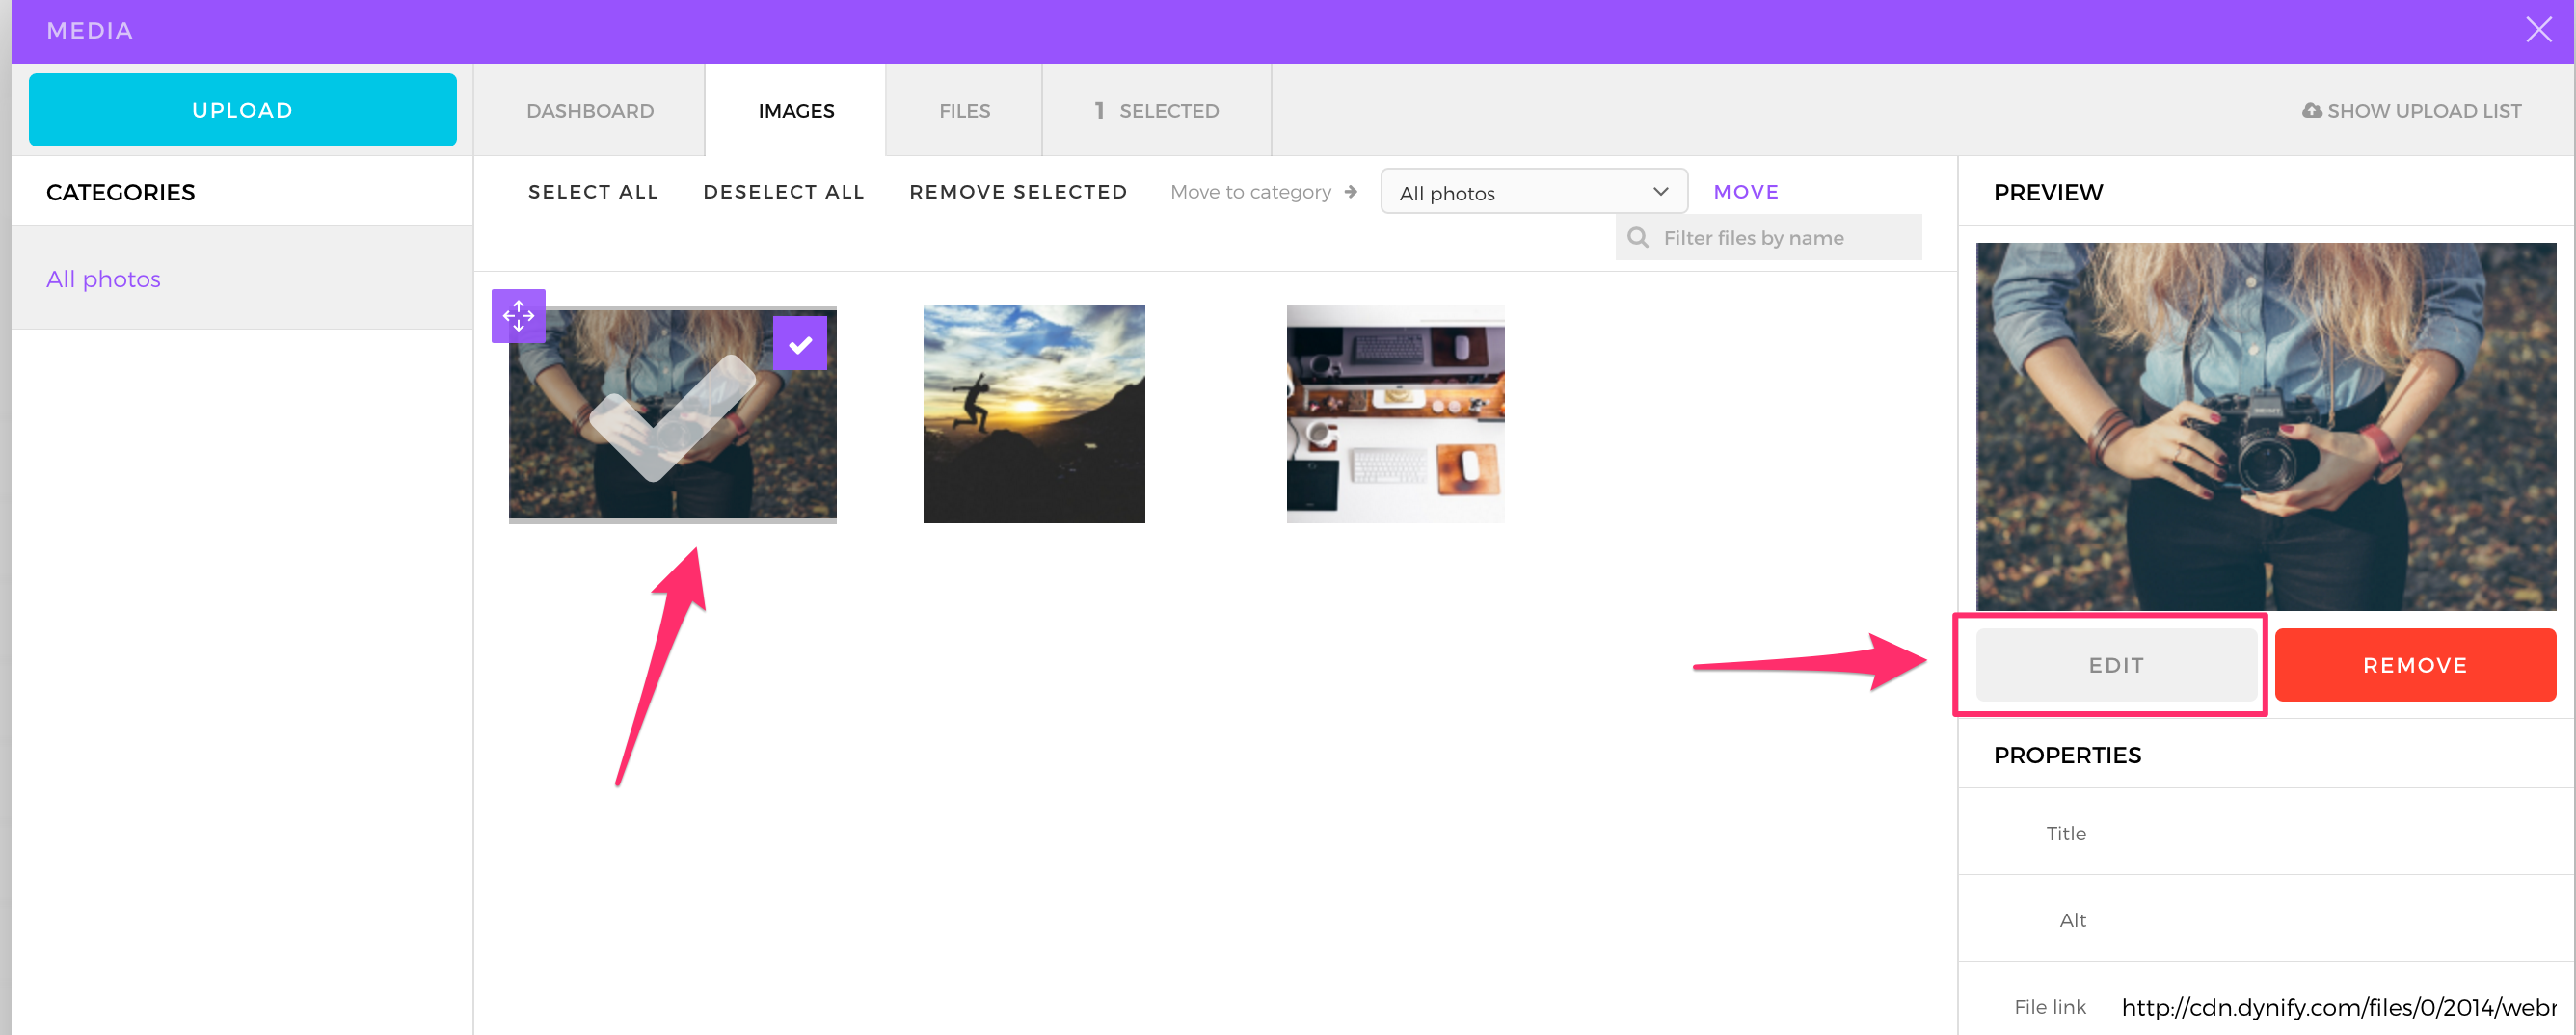This screenshot has width=2576, height=1035.
Task: Click the cloud icon beside Show Upload List
Action: [2312, 111]
